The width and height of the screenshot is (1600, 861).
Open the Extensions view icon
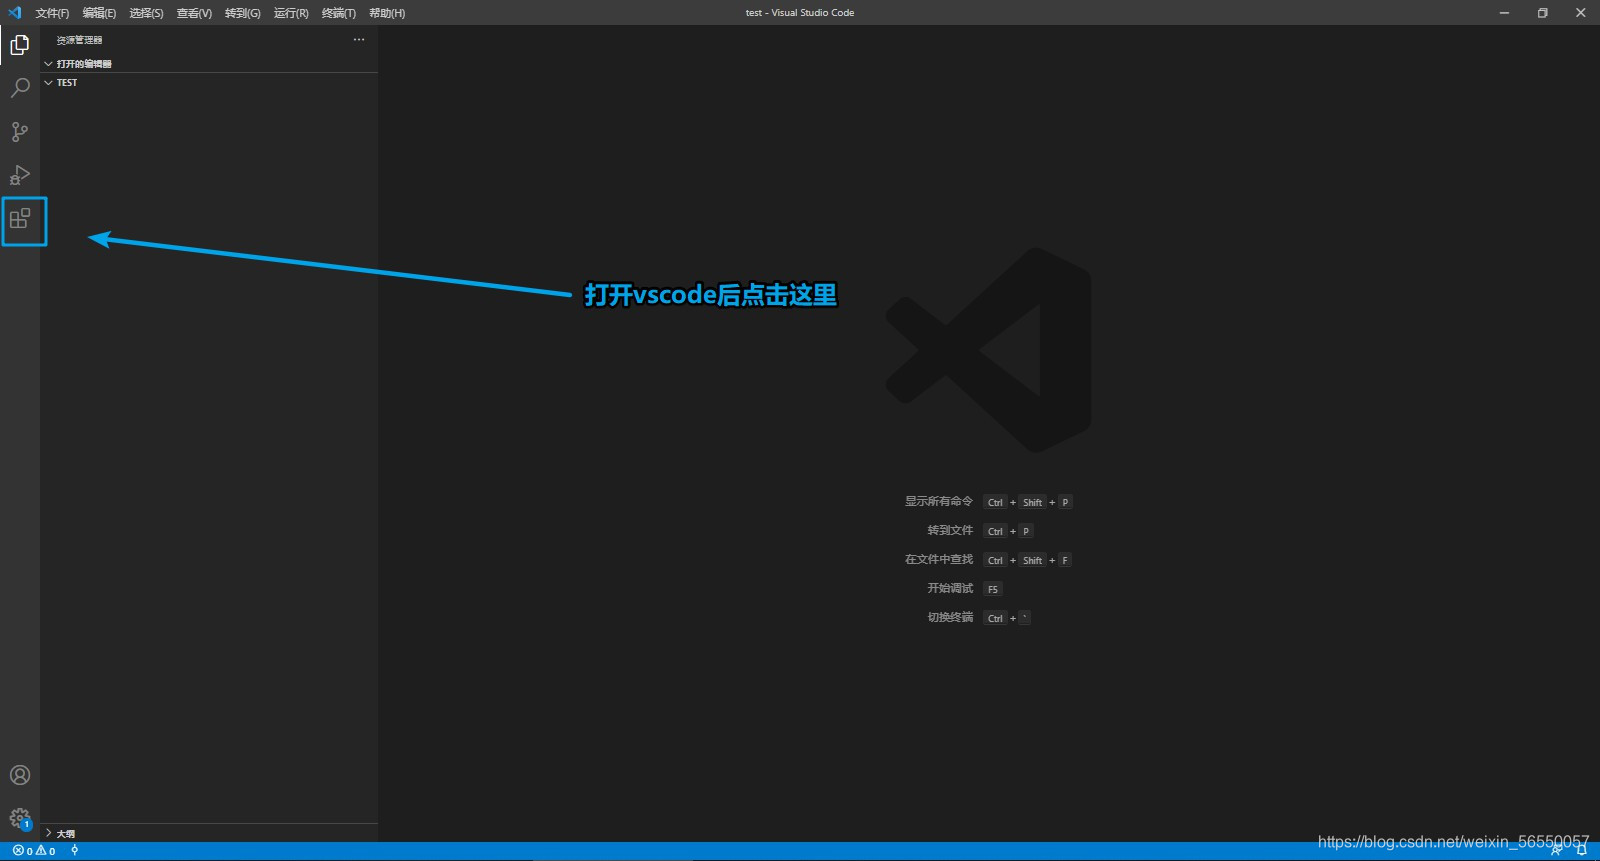[x=20, y=218]
